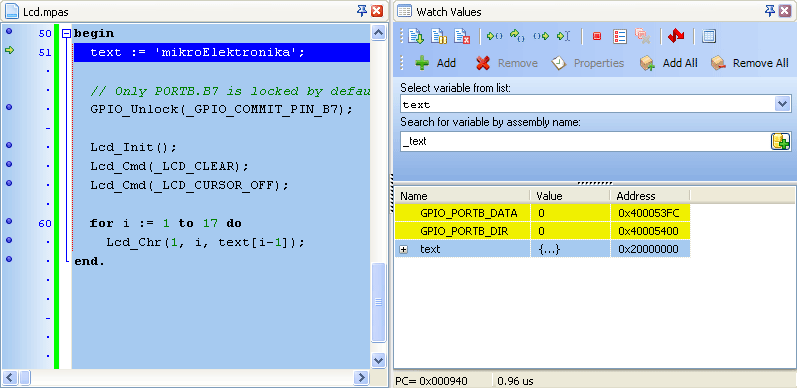797x388 pixels.
Task: Close the Watch Values panel
Action: tap(785, 11)
